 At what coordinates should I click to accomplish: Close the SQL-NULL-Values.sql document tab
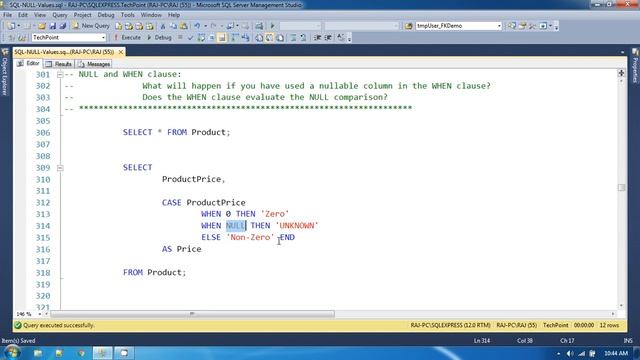click(x=121, y=52)
